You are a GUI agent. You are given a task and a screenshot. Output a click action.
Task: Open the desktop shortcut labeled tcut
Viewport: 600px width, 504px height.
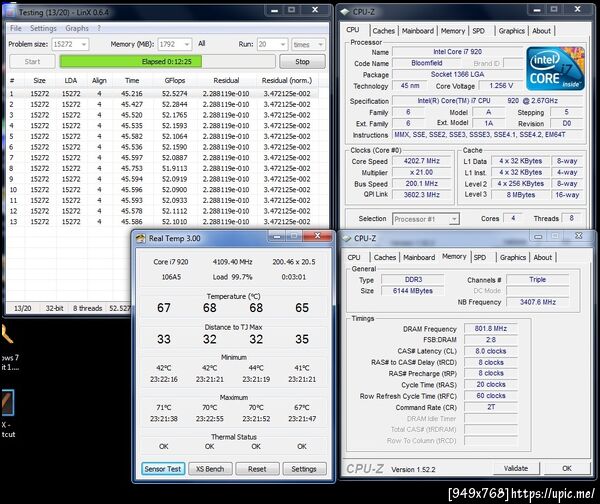pos(8,413)
